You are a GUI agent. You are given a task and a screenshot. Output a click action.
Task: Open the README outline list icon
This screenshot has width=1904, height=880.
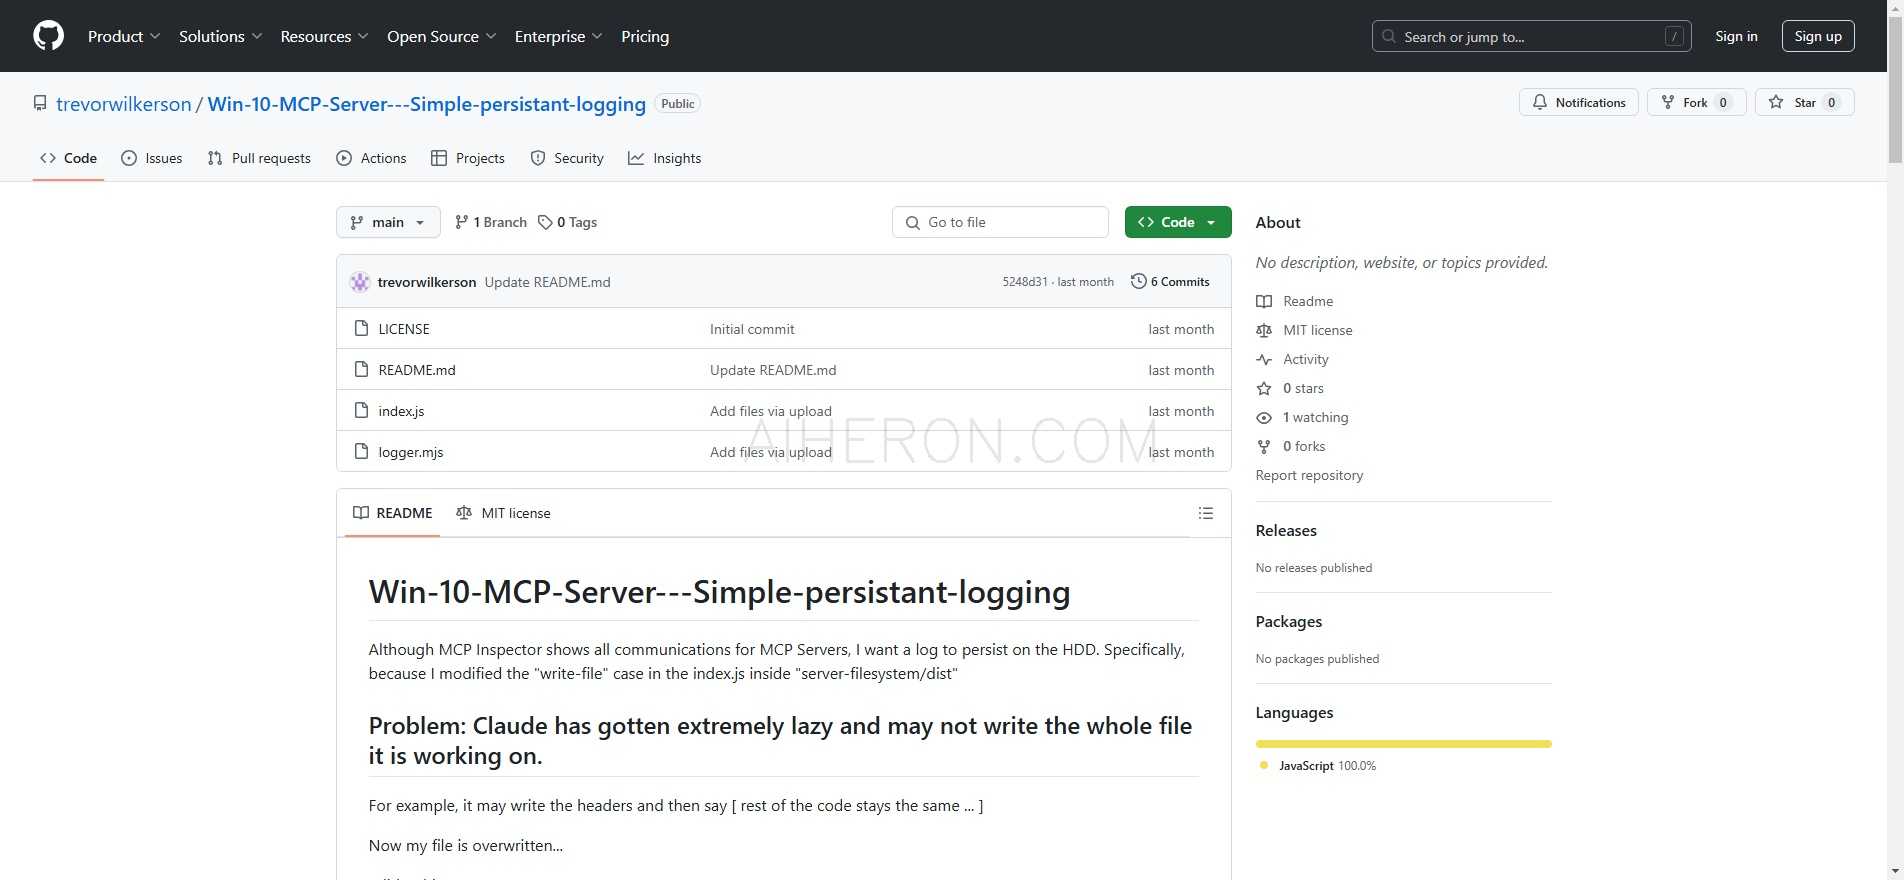pyautogui.click(x=1206, y=513)
